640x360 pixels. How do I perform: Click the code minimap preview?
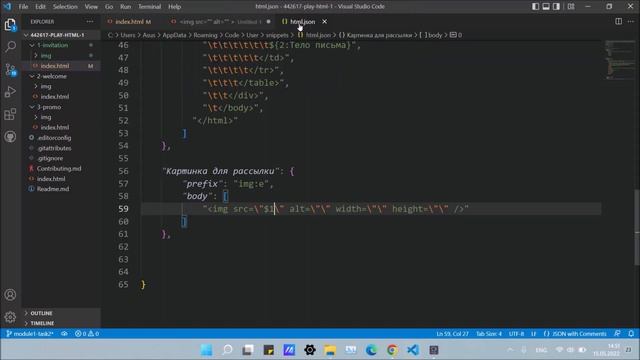[619, 60]
